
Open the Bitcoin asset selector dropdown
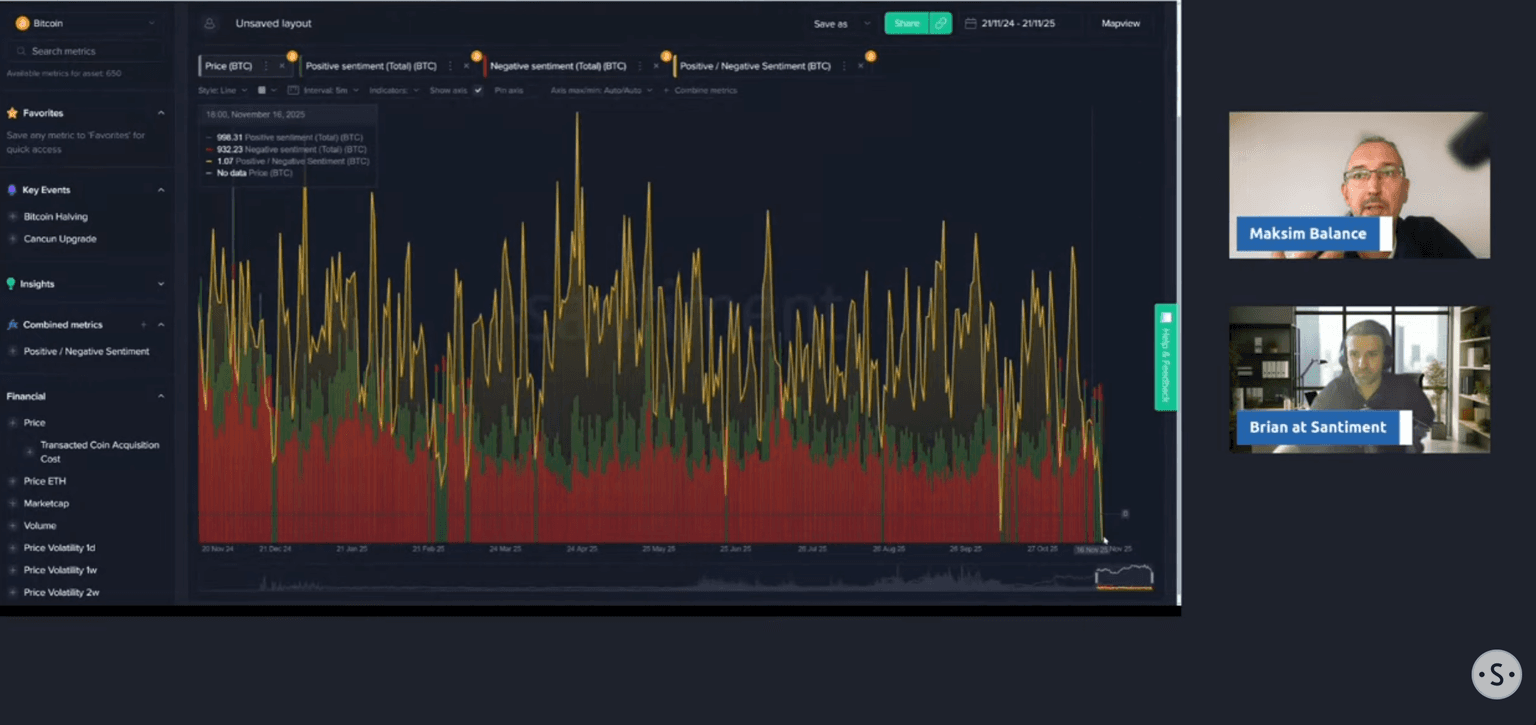click(x=86, y=23)
